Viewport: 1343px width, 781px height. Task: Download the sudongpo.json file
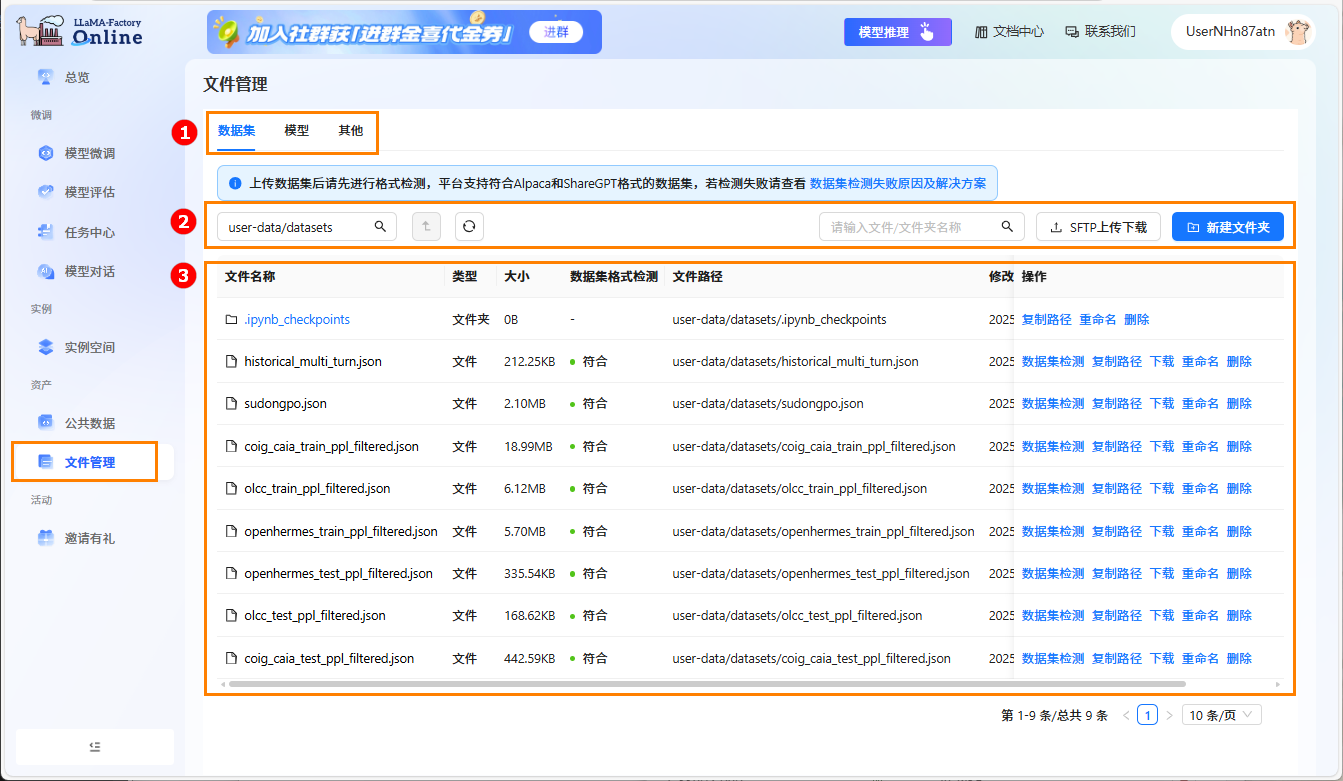coord(1162,403)
